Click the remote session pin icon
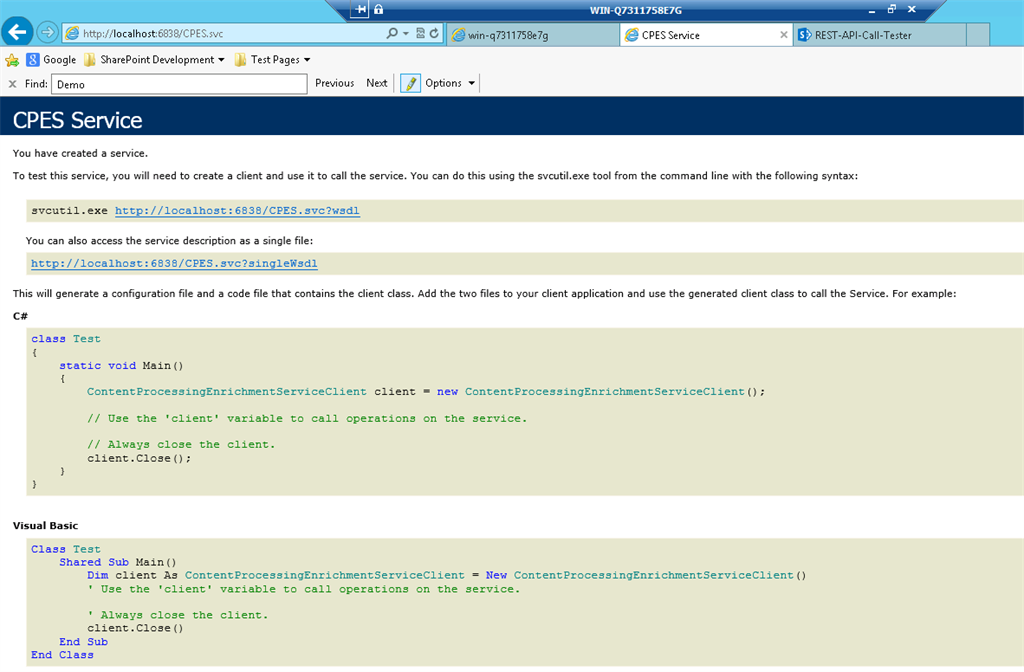Image resolution: width=1024 pixels, height=672 pixels. [x=360, y=9]
